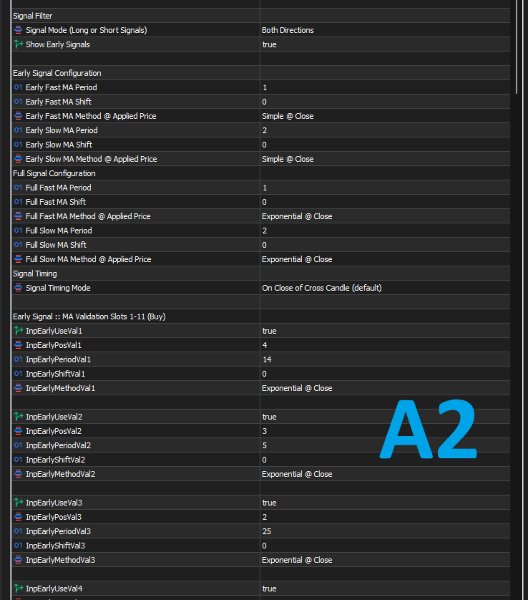This screenshot has height=600, width=528.
Task: Click the Signal Timing Mode enum icon
Action: [18, 288]
